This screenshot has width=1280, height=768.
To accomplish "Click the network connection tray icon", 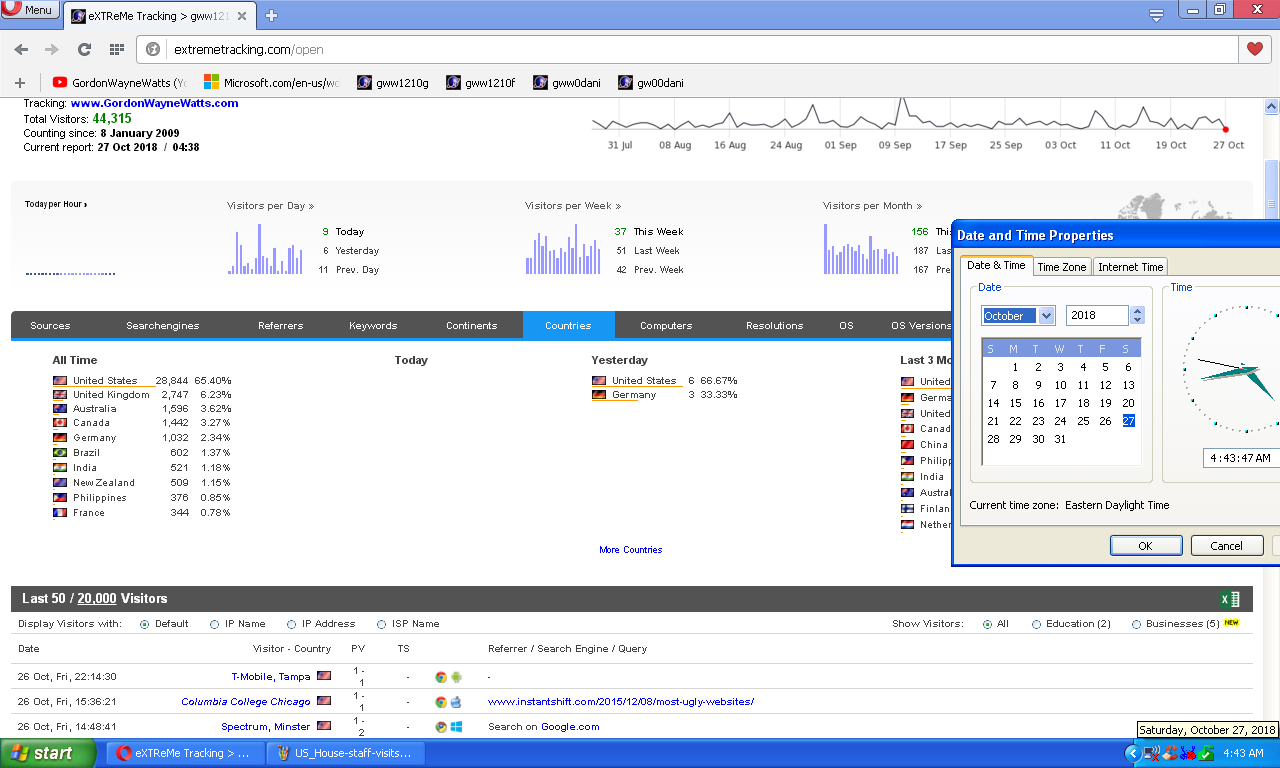I will pos(1151,753).
